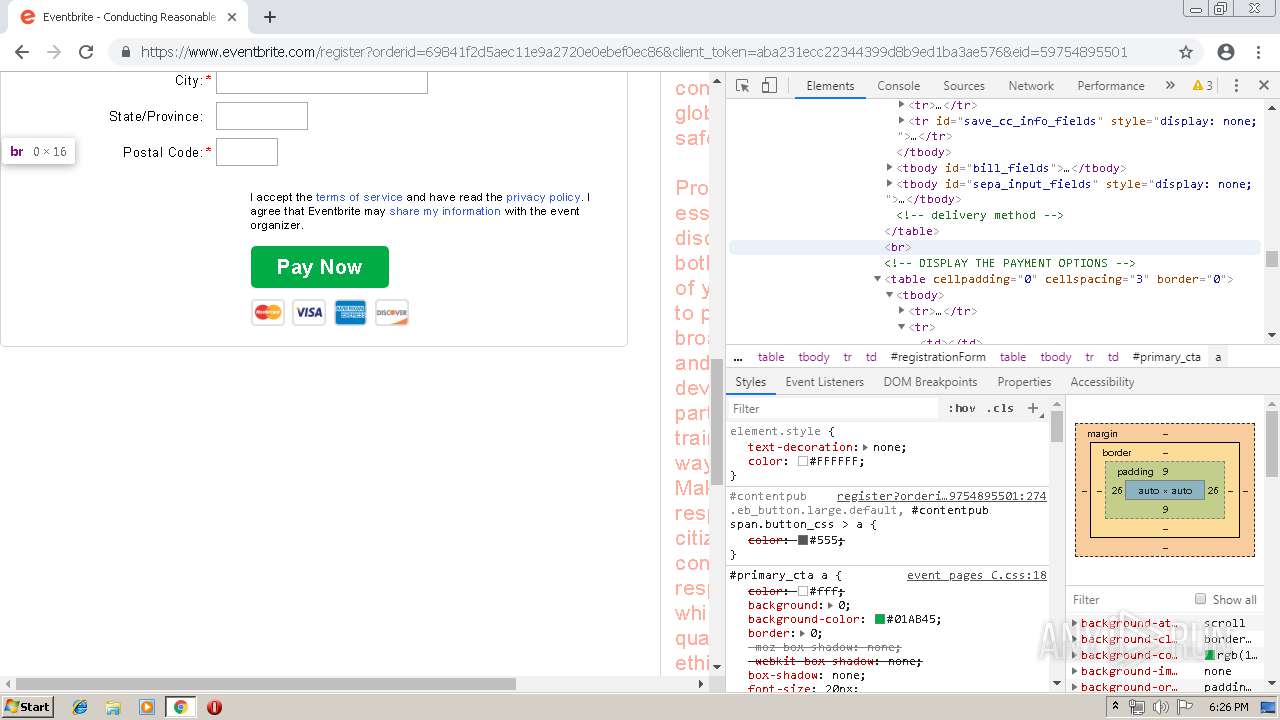This screenshot has height=720, width=1280.
Task: Expand the bill_fields tbody node
Action: [889, 168]
